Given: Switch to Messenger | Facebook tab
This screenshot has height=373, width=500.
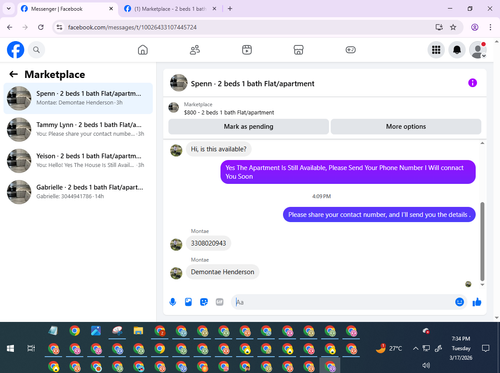Looking at the screenshot, I should coord(67,9).
